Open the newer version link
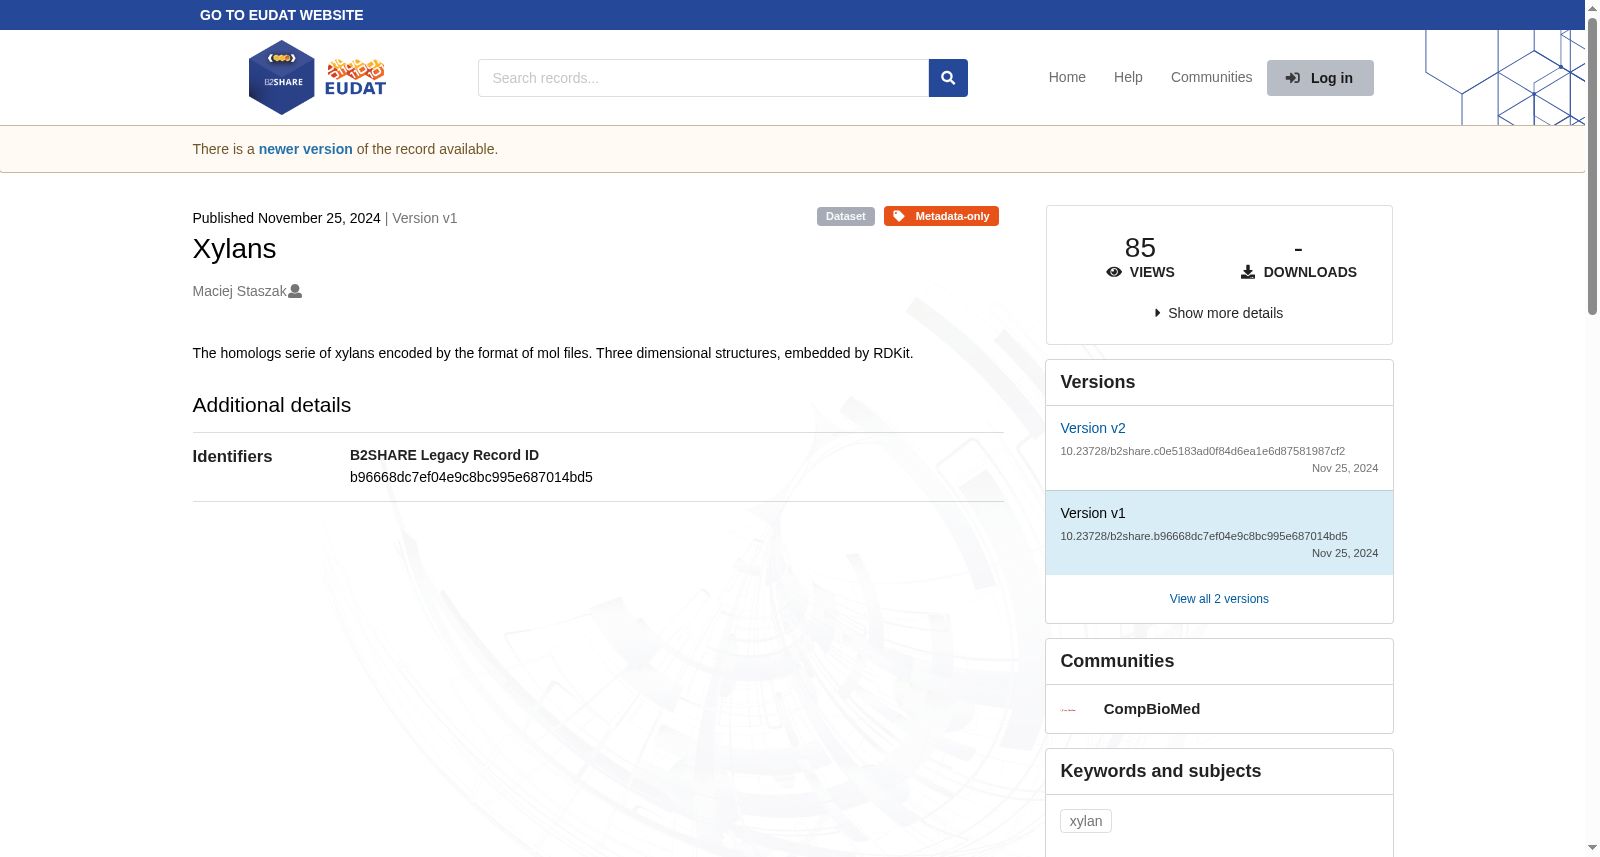1600x857 pixels. 306,149
